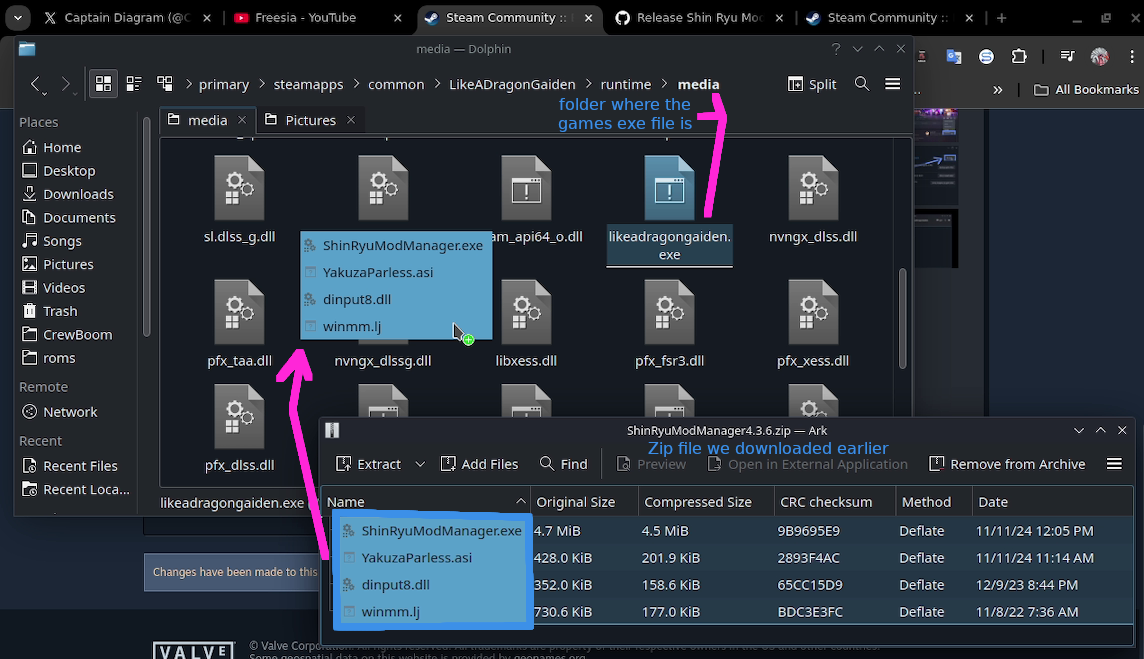Click Extract button in Ark
This screenshot has width=1144, height=659.
point(368,464)
